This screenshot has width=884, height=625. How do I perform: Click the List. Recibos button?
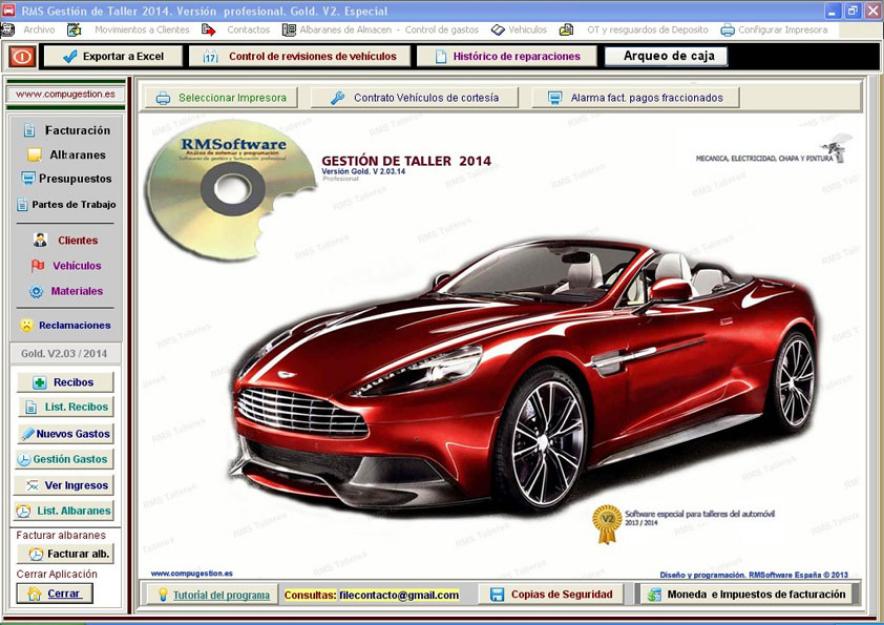coord(65,407)
